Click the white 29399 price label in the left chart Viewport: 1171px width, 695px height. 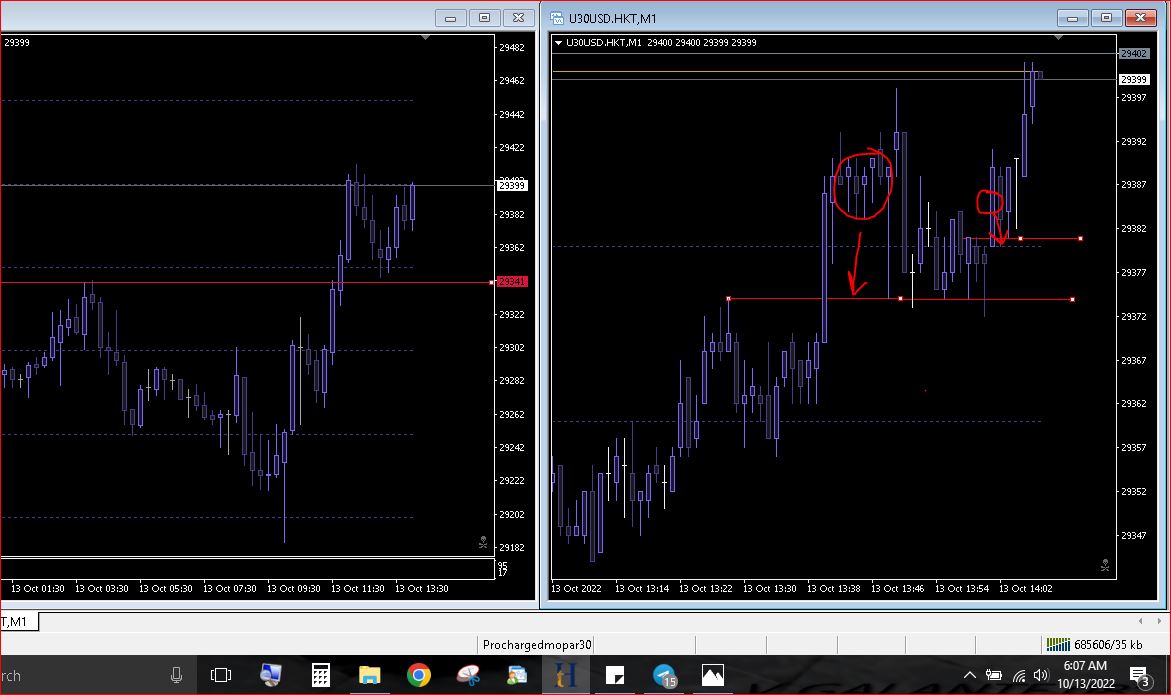tap(512, 185)
